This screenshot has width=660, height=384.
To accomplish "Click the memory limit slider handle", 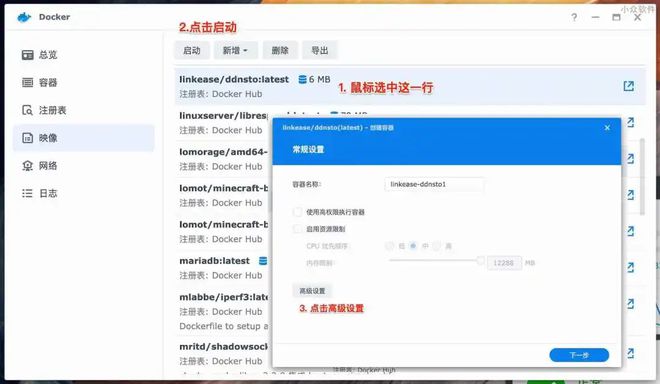I will (x=480, y=261).
